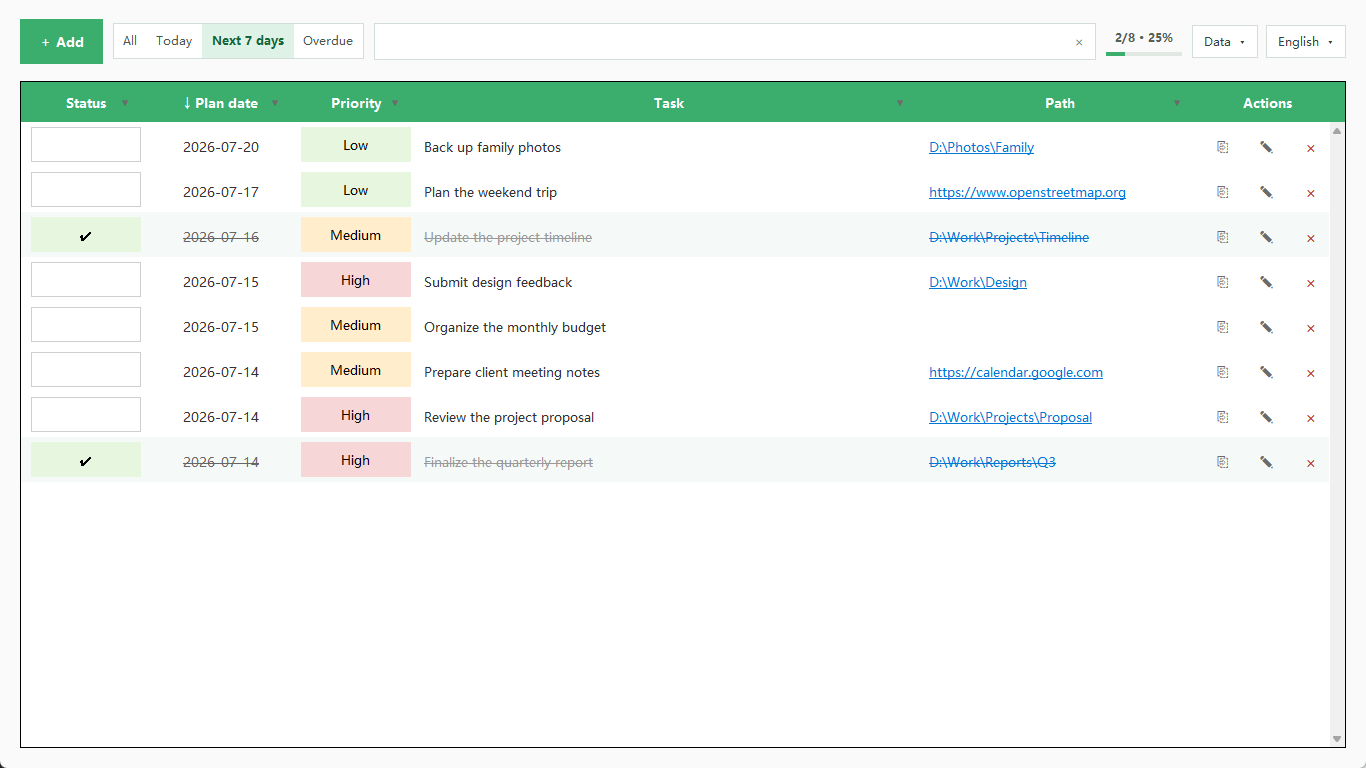
Task: Open the Path column filter arrow
Action: [1177, 103]
